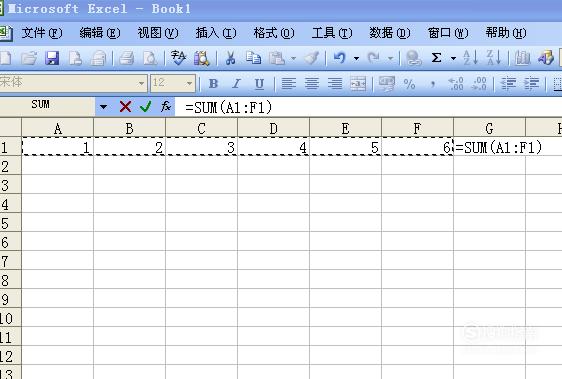Open the 文件(F) menu
Image resolution: width=562 pixels, height=379 pixels.
[42, 33]
